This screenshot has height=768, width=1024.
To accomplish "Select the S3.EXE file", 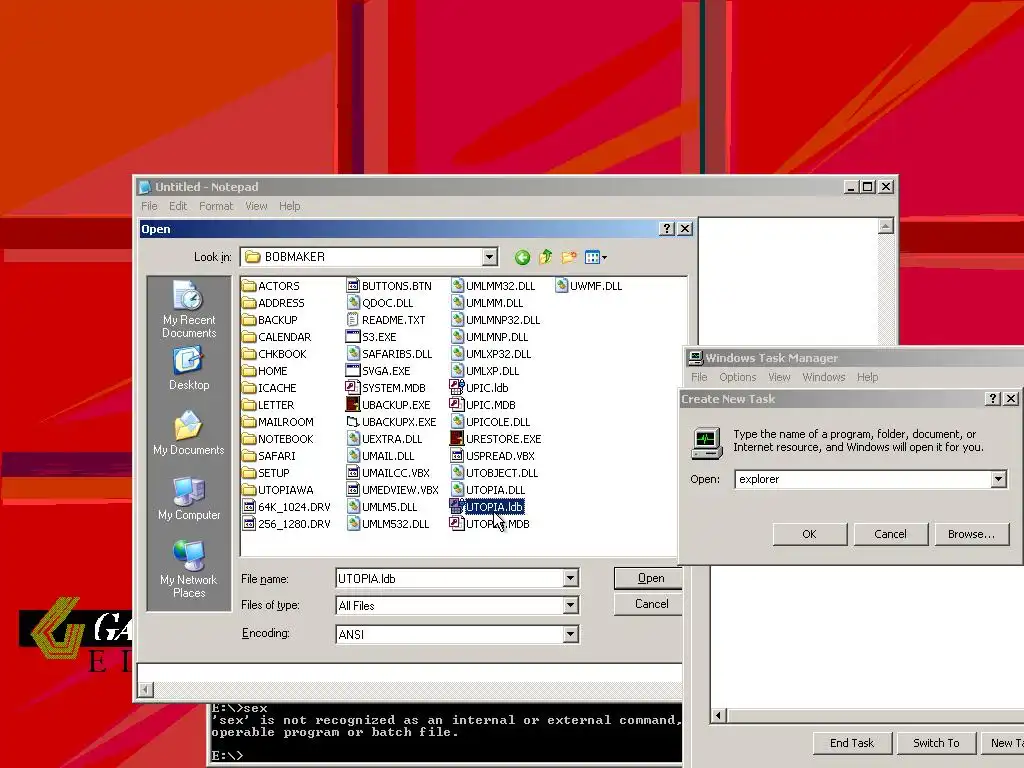I will 372,337.
